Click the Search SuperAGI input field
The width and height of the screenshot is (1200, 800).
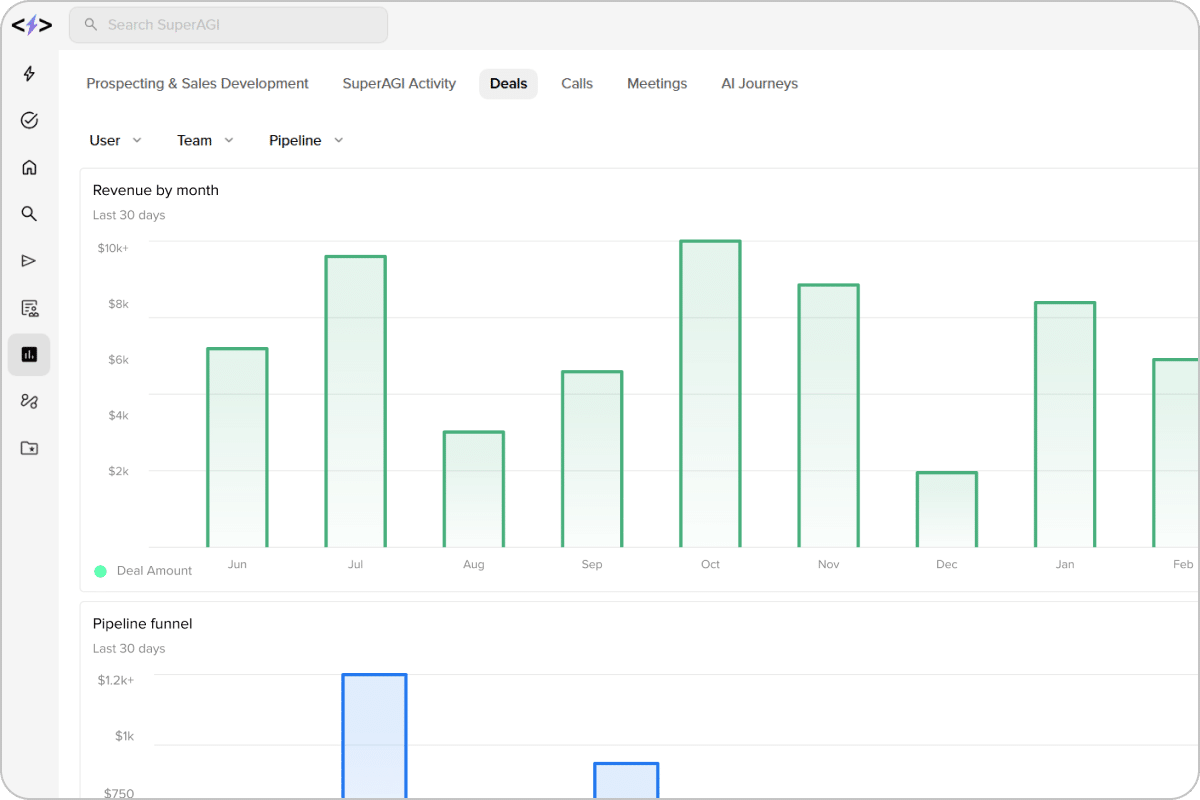(x=228, y=25)
